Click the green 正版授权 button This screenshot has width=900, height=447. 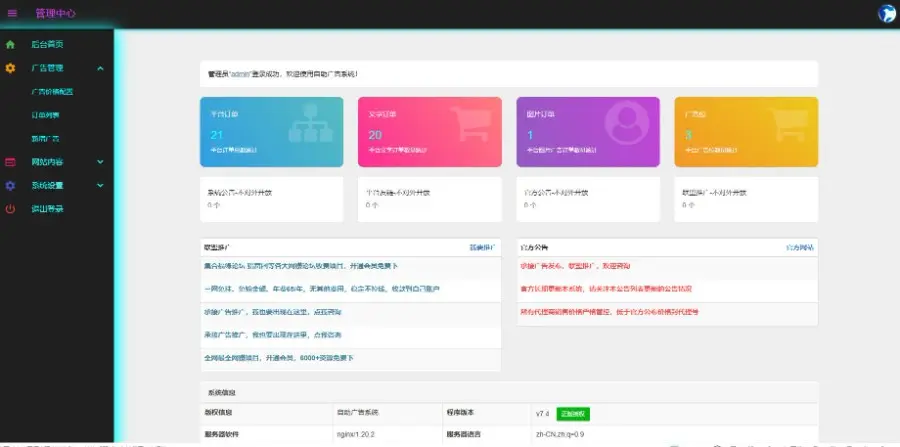(x=573, y=413)
